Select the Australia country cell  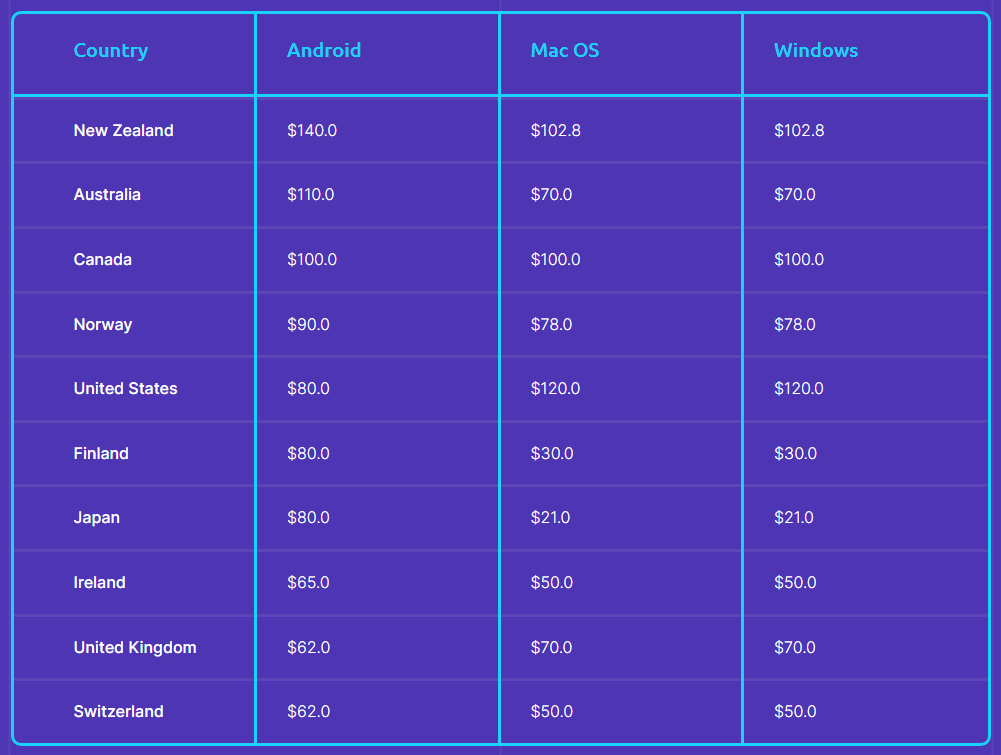coord(107,195)
